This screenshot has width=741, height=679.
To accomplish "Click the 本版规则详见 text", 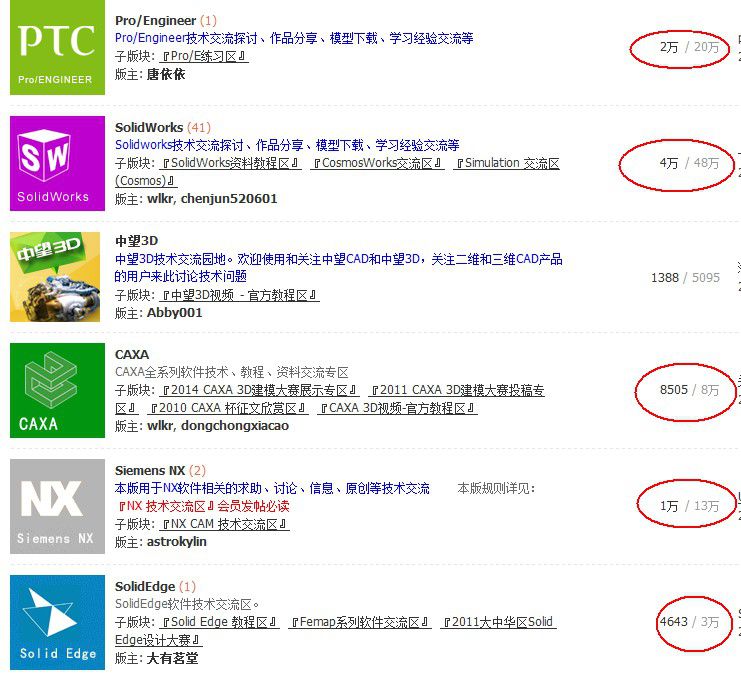I will click(x=496, y=488).
